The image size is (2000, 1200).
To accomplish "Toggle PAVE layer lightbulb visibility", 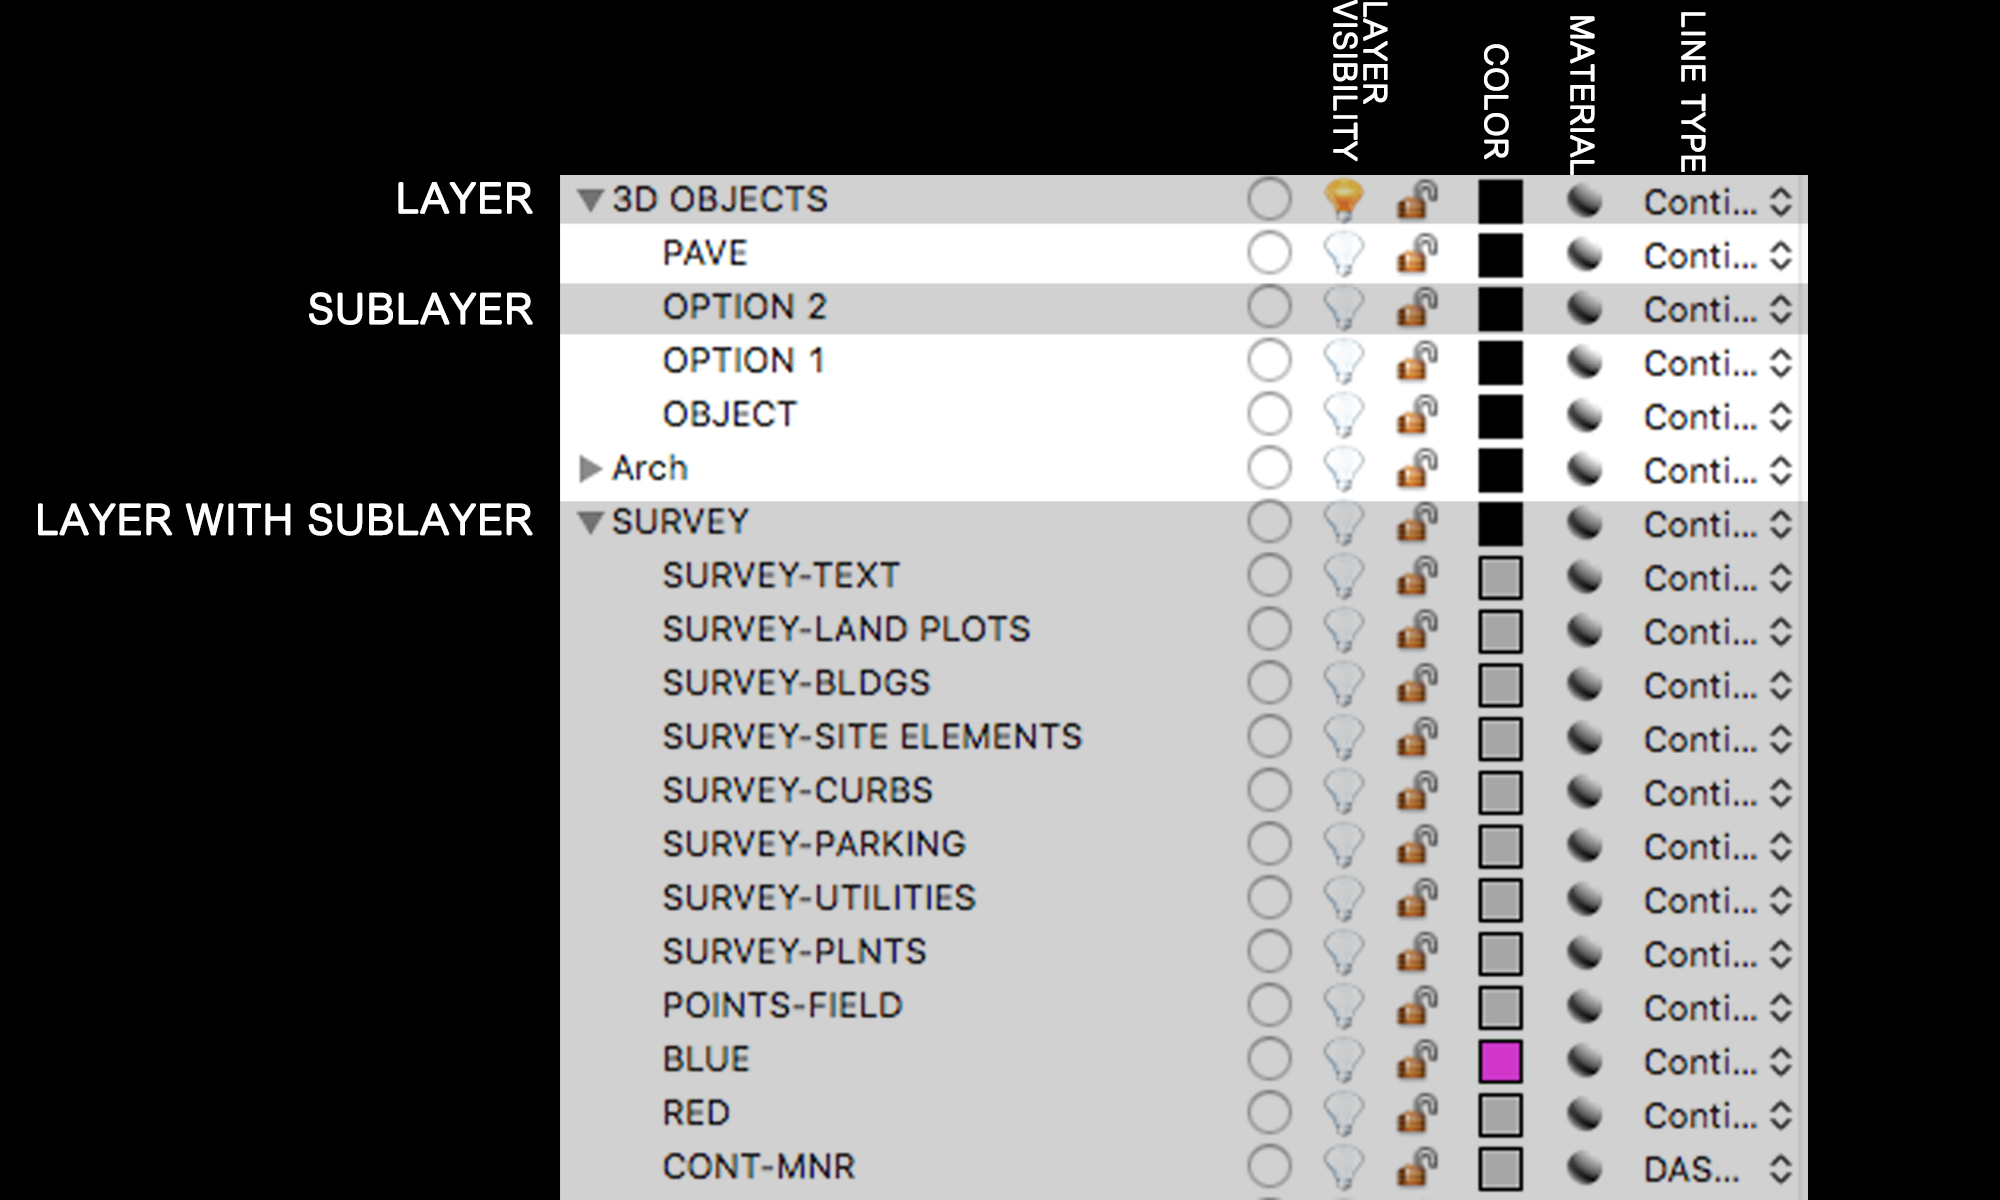I will point(1344,254).
